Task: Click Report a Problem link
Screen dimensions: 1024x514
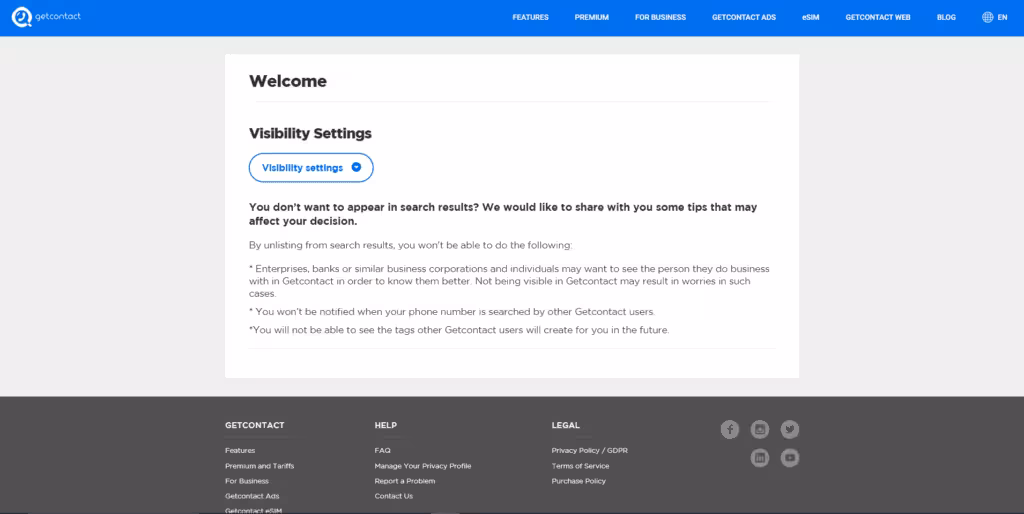Action: coord(405,481)
